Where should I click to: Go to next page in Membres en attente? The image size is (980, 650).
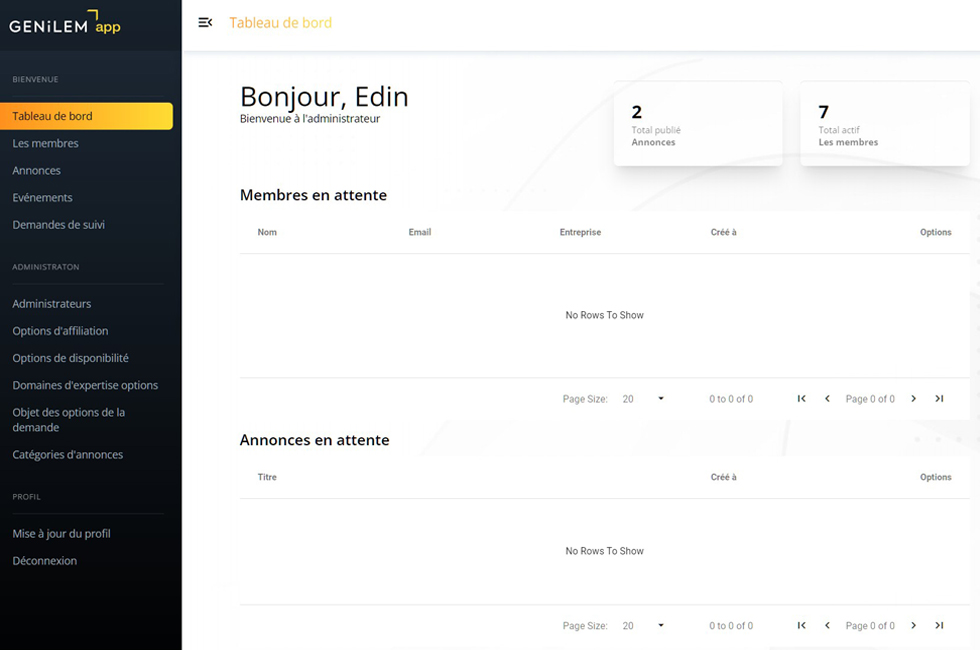point(913,399)
